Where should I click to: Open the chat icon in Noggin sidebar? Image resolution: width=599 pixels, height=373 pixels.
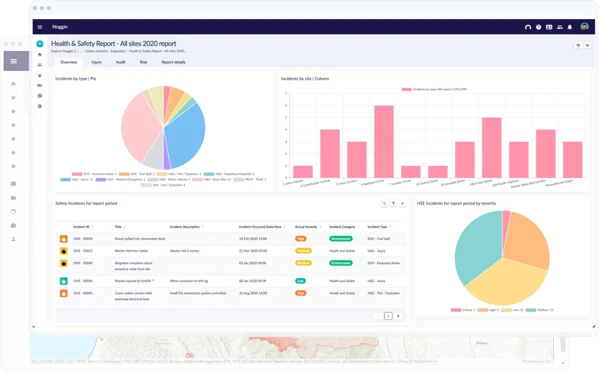[x=40, y=96]
